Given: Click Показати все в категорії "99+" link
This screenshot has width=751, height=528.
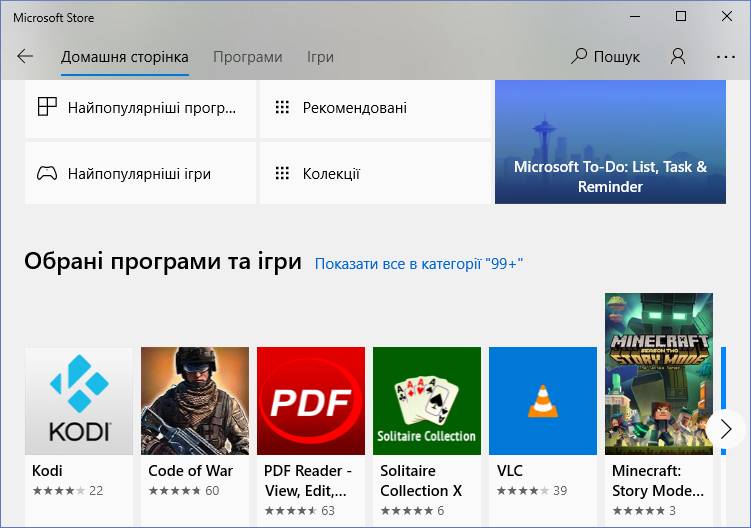Looking at the screenshot, I should [419, 264].
